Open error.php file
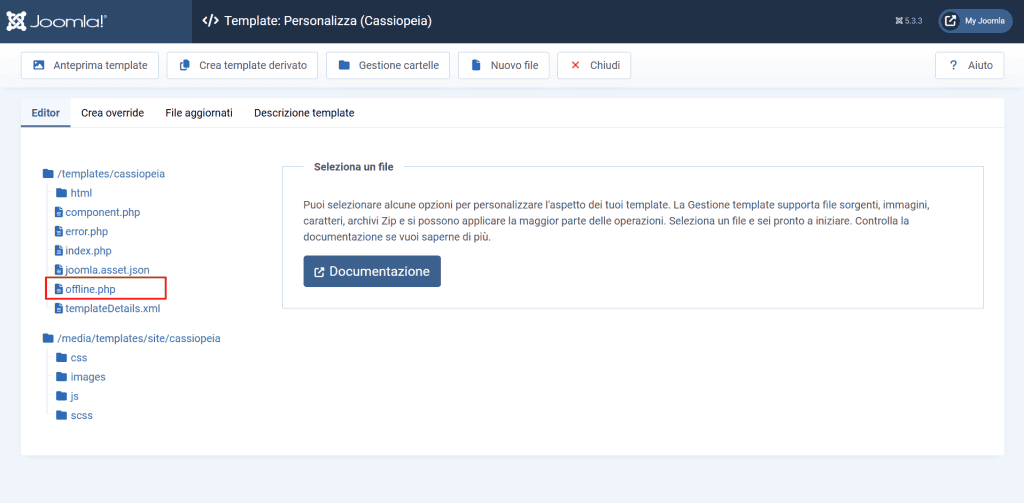1024x503 pixels. [x=81, y=231]
